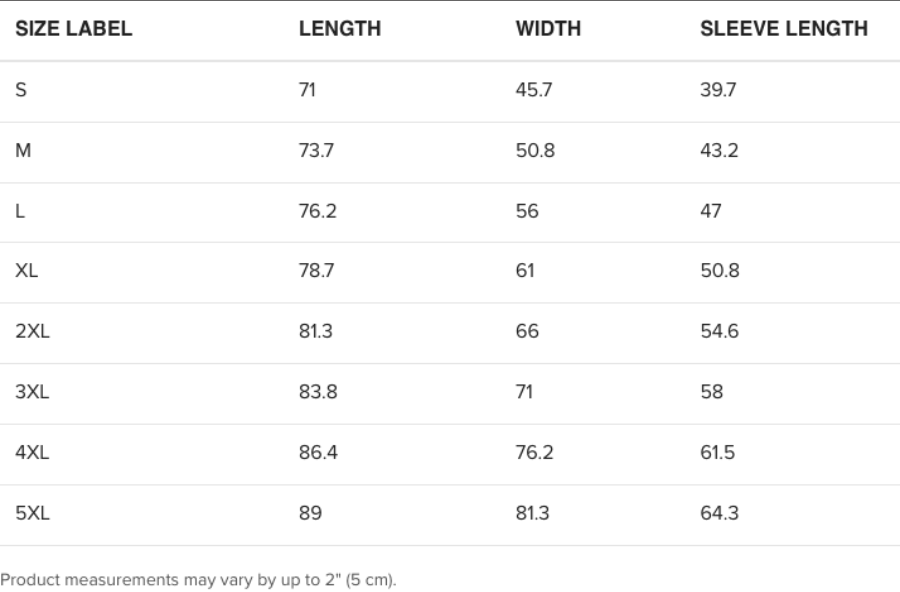Click the 73.7 length value for M
This screenshot has height=592, width=900.
316,150
